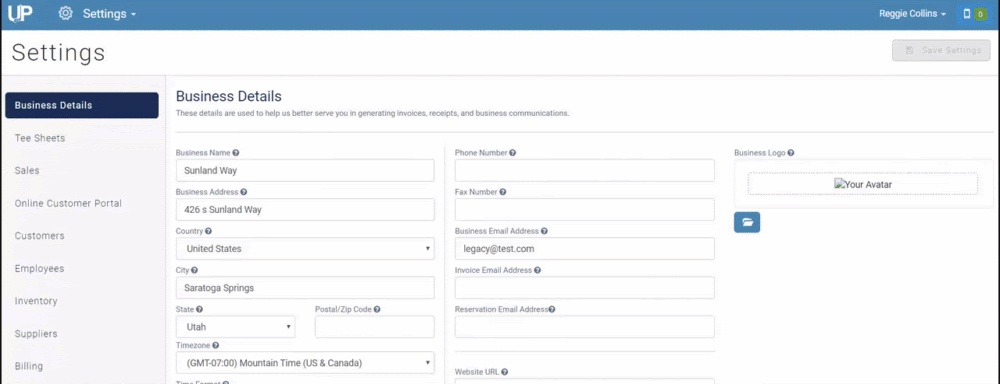Click Timezone help icon
Image resolution: width=1000 pixels, height=384 pixels.
tap(216, 346)
